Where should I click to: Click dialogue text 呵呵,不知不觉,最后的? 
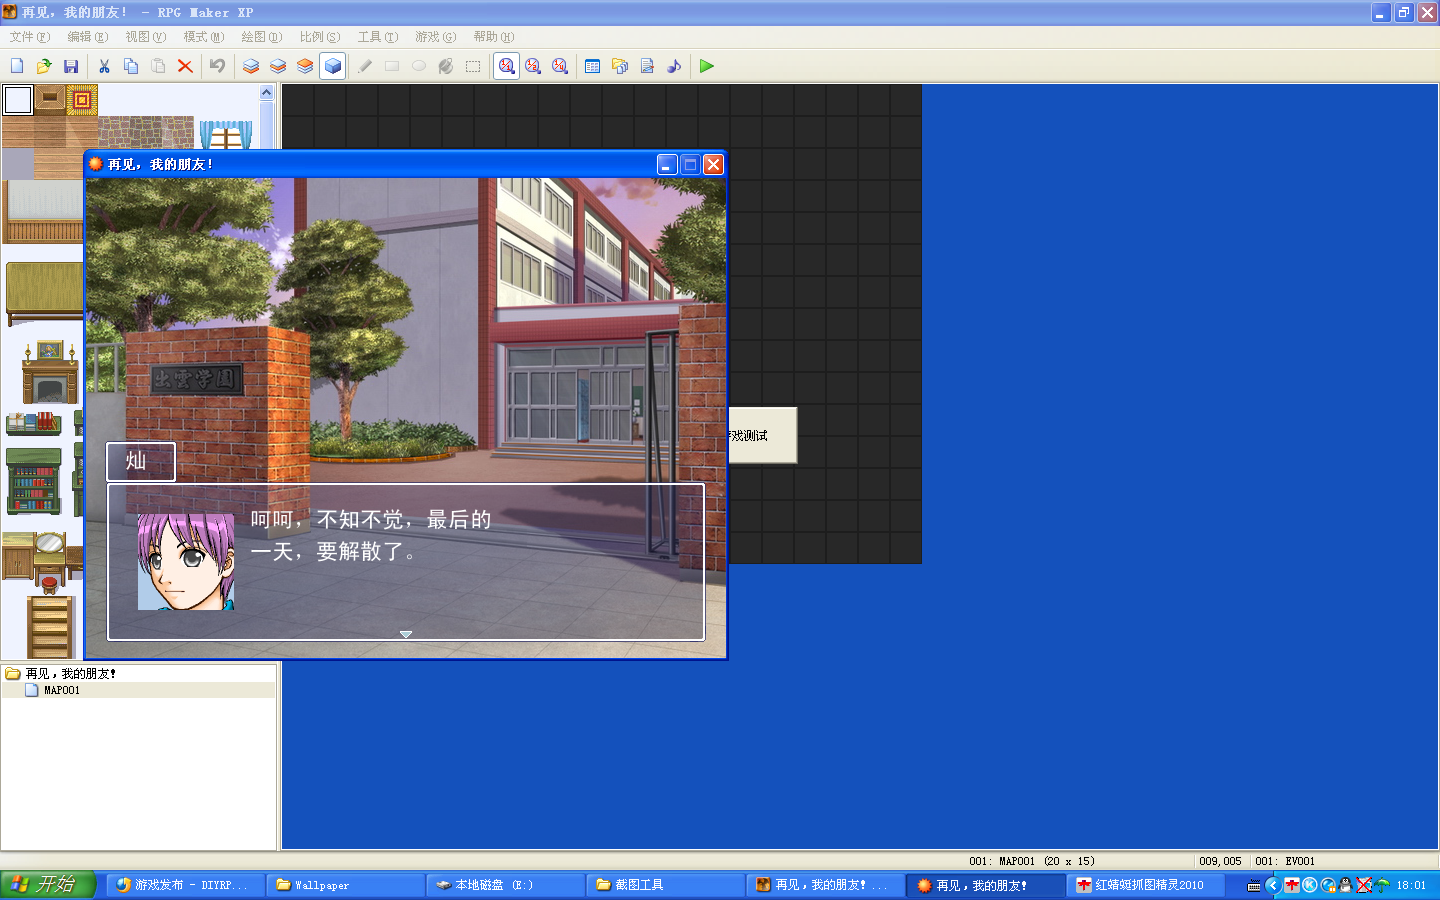click(371, 520)
